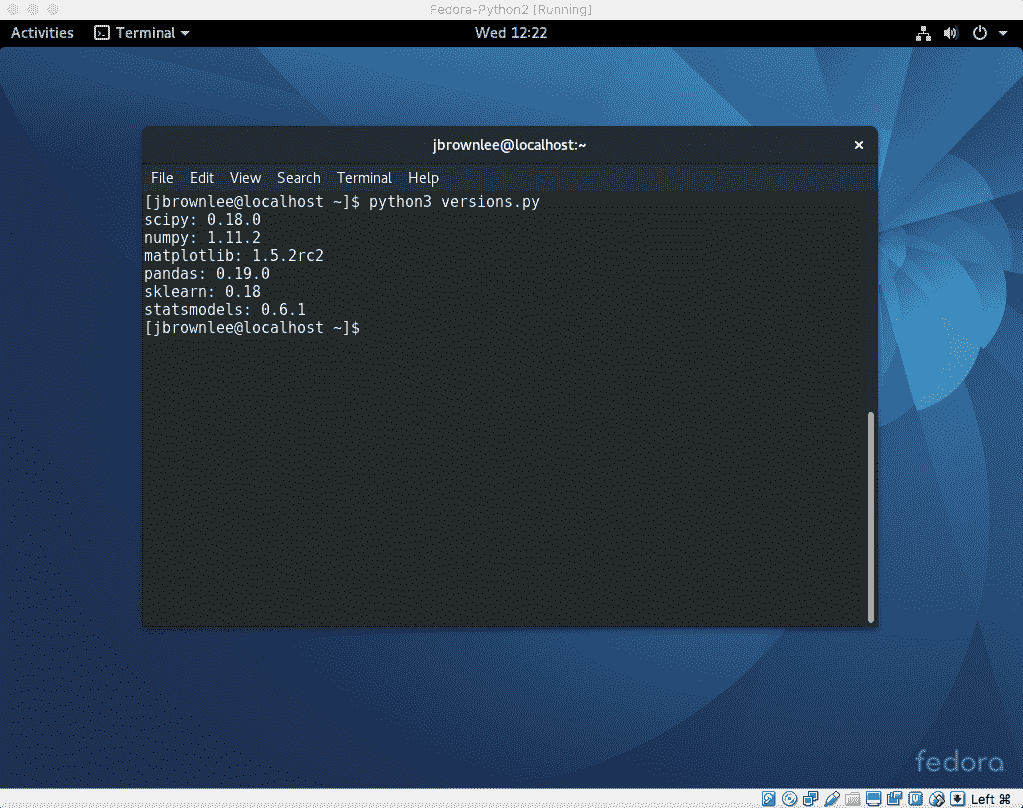Click the VirtualBox network adapters icon
1023x808 pixels.
pyautogui.click(x=811, y=799)
